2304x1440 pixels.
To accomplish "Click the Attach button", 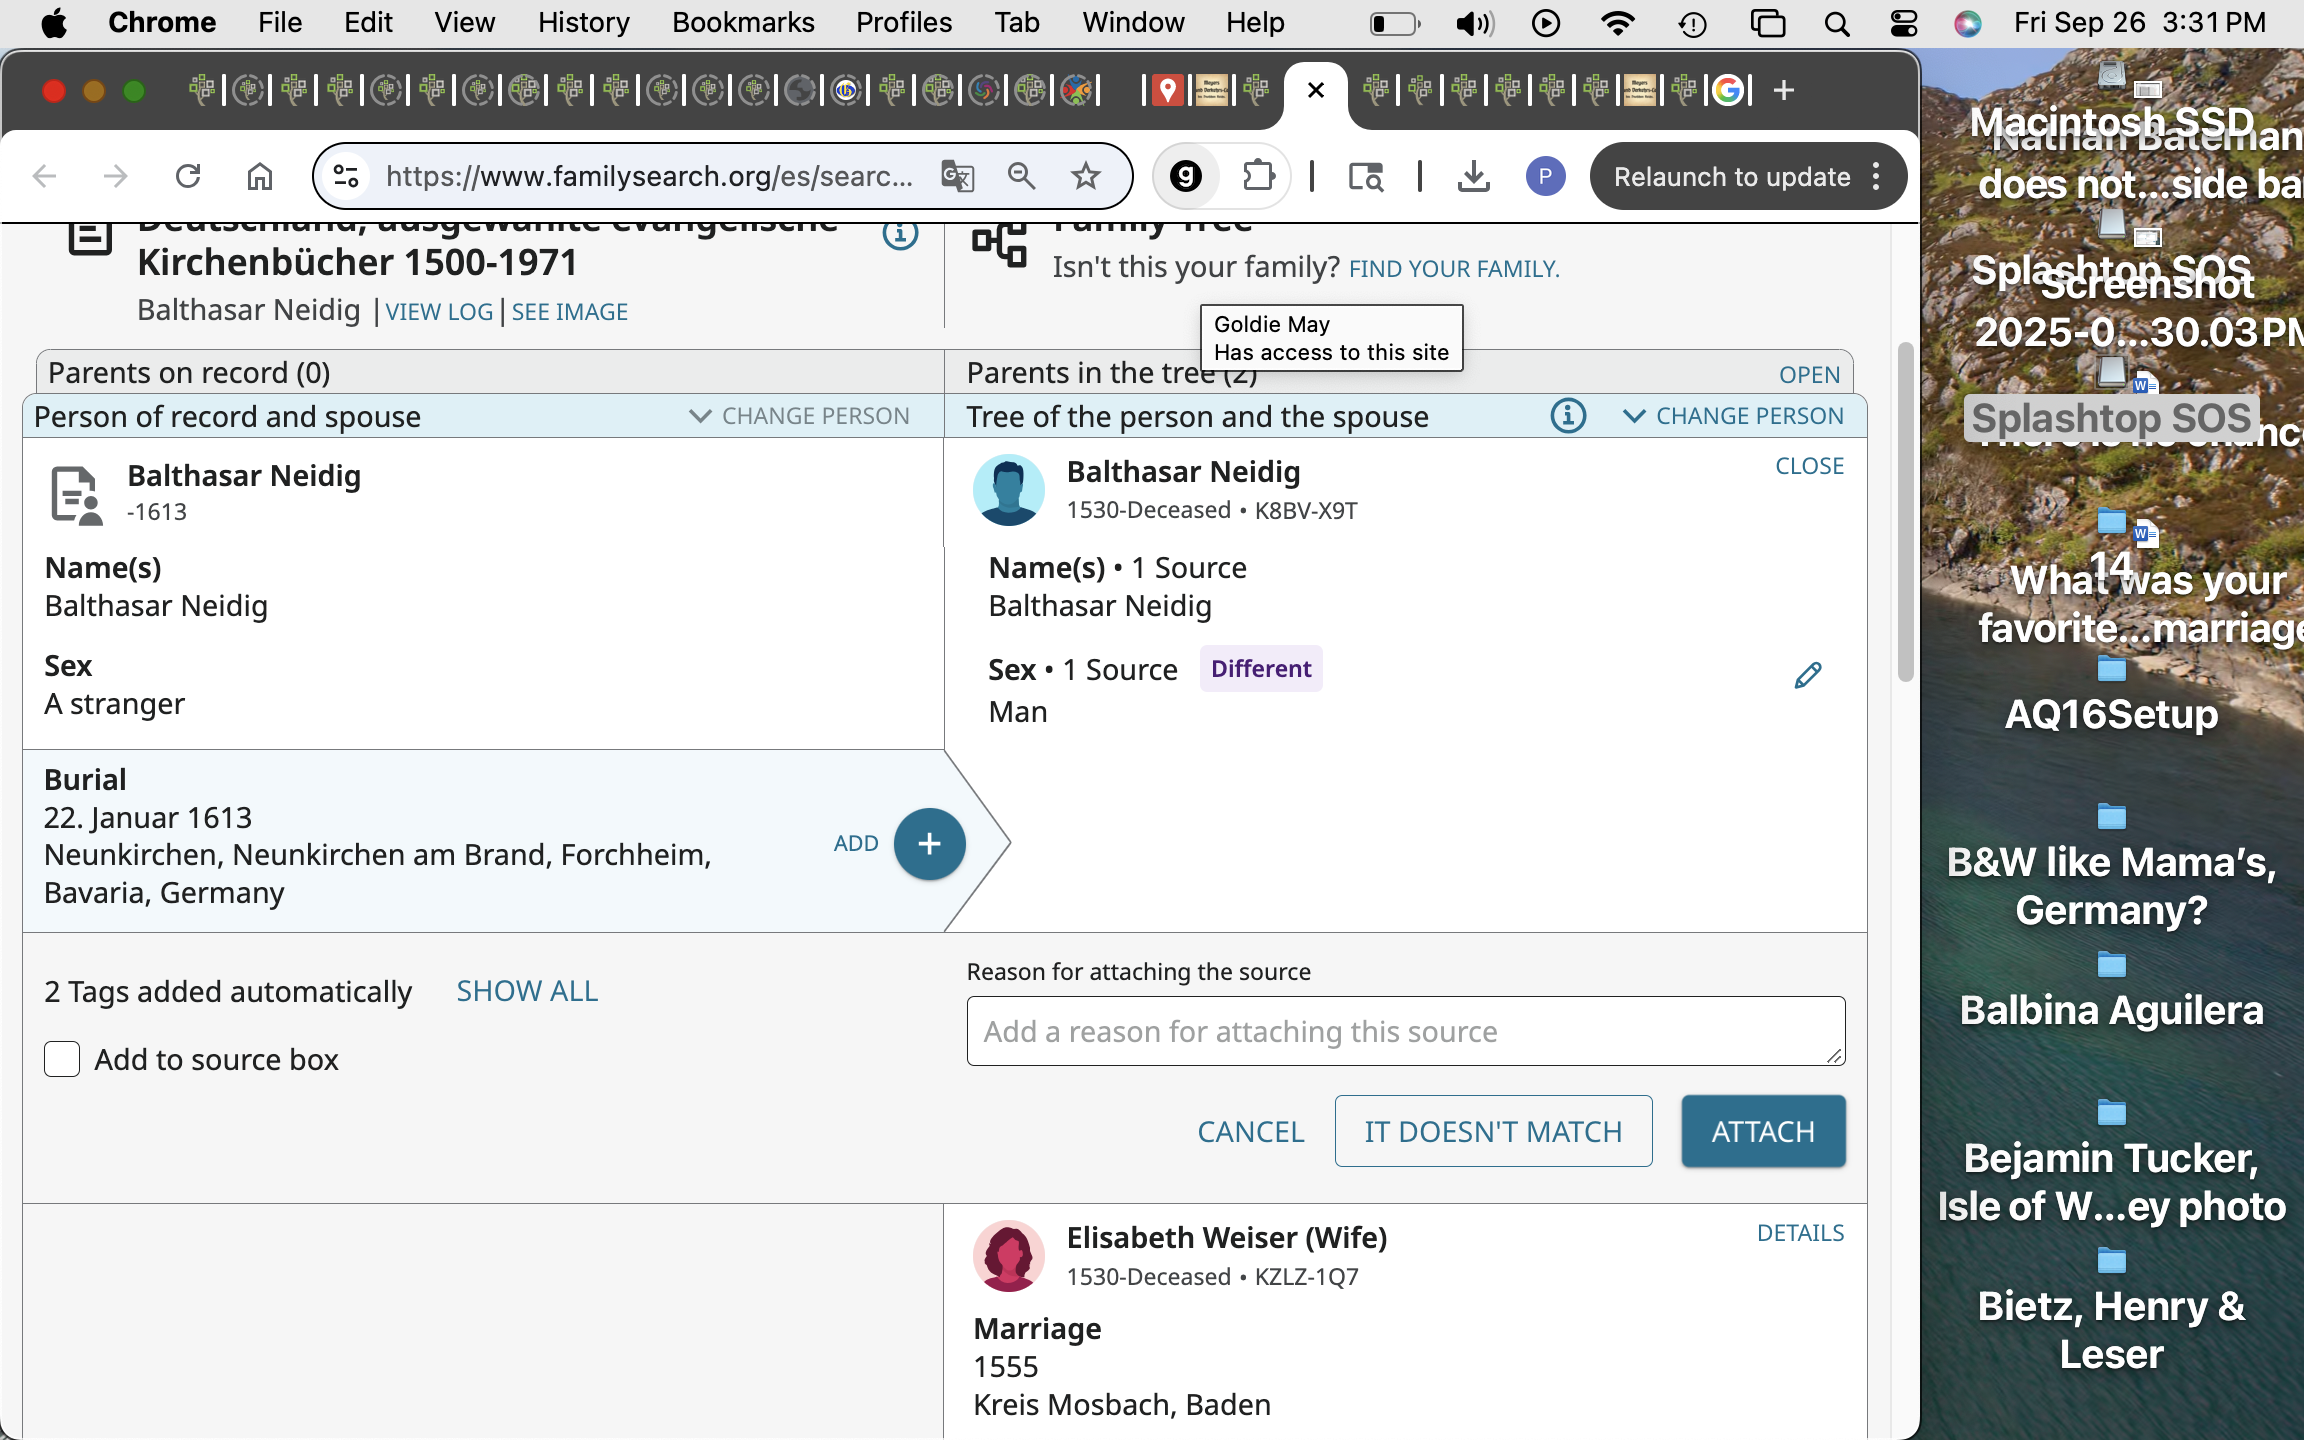I will [1762, 1131].
